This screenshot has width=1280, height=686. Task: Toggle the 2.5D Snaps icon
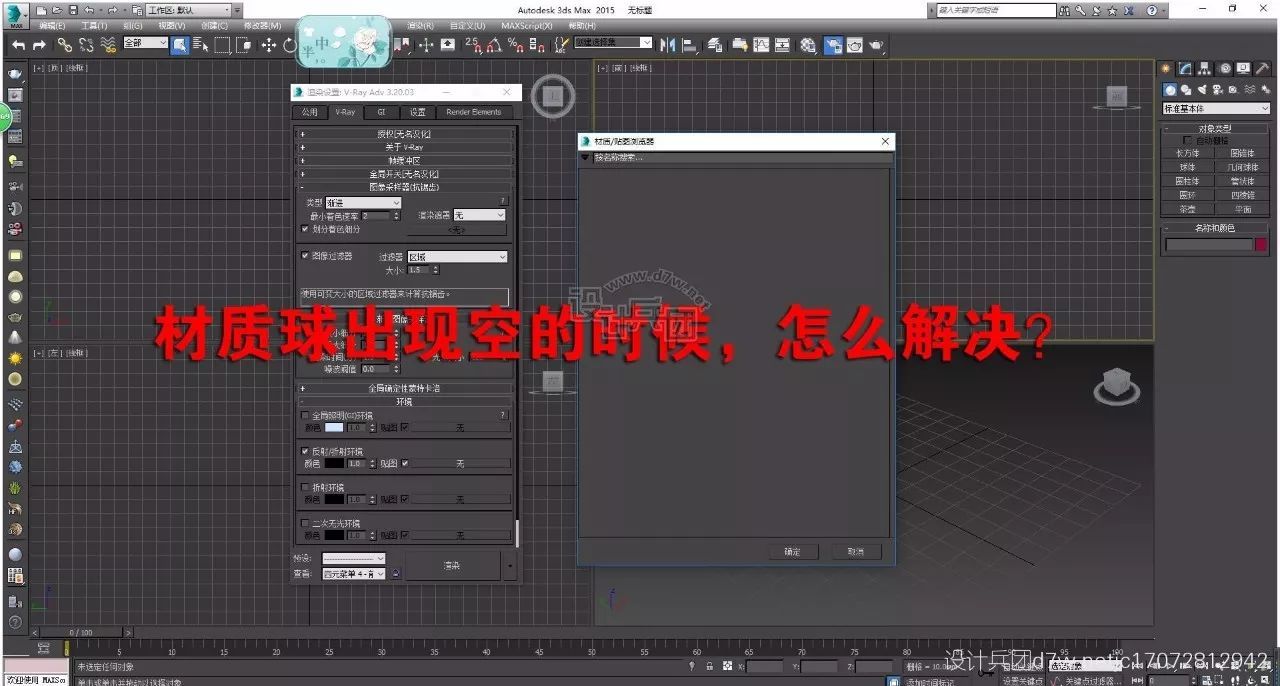[x=472, y=45]
